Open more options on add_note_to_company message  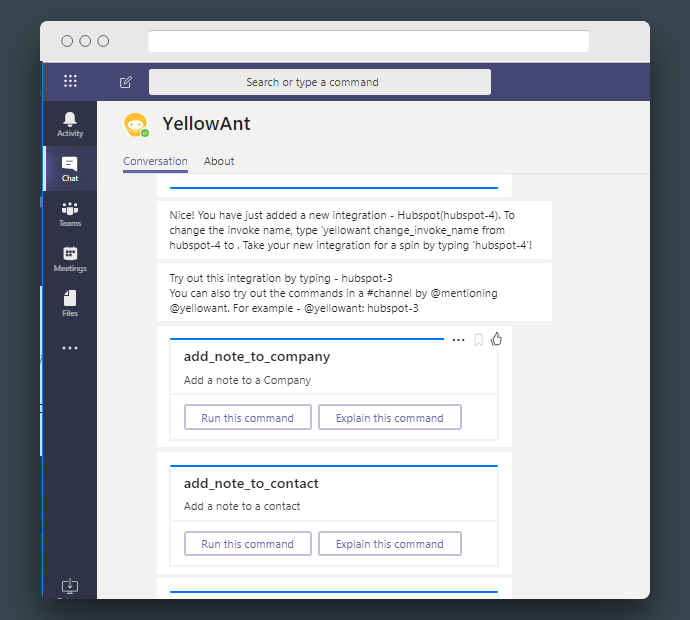459,340
